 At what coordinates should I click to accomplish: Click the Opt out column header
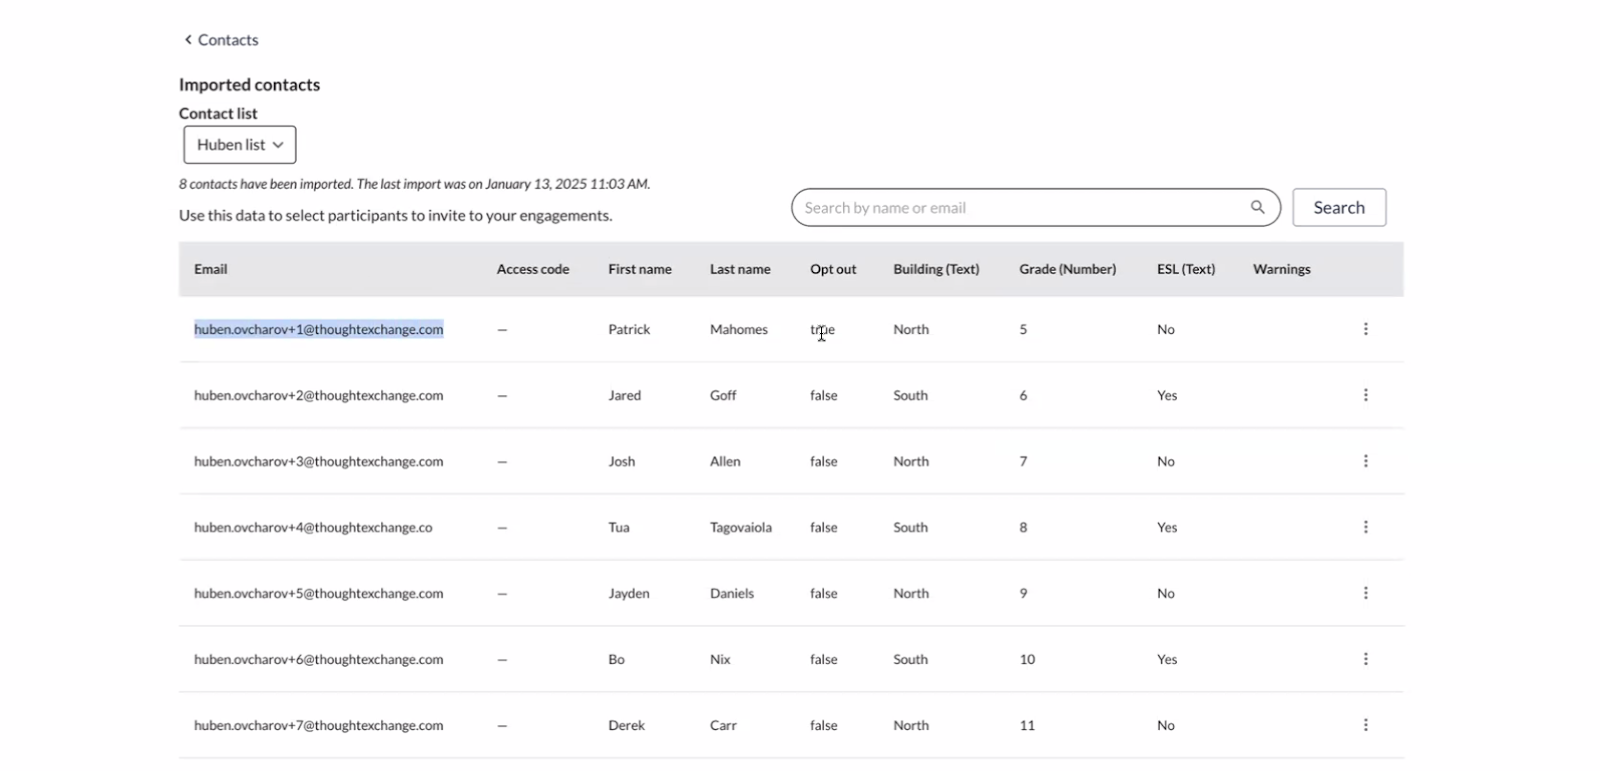pyautogui.click(x=833, y=269)
